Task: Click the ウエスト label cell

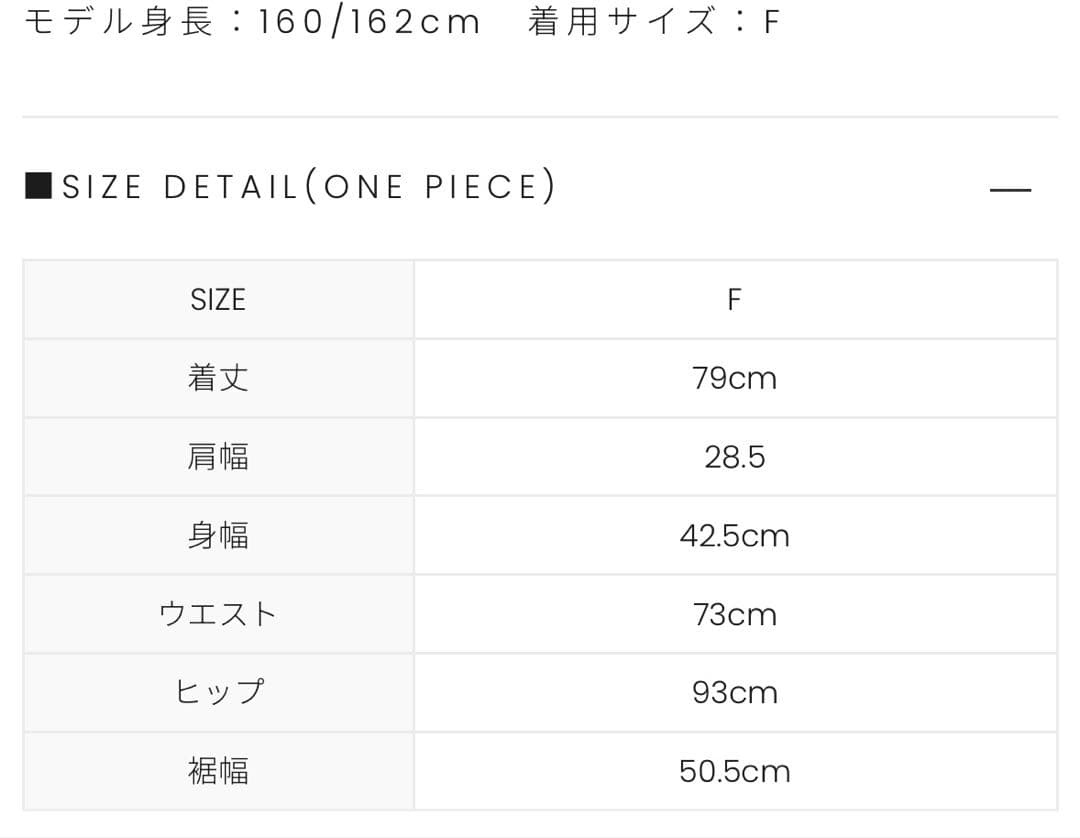Action: coord(217,614)
